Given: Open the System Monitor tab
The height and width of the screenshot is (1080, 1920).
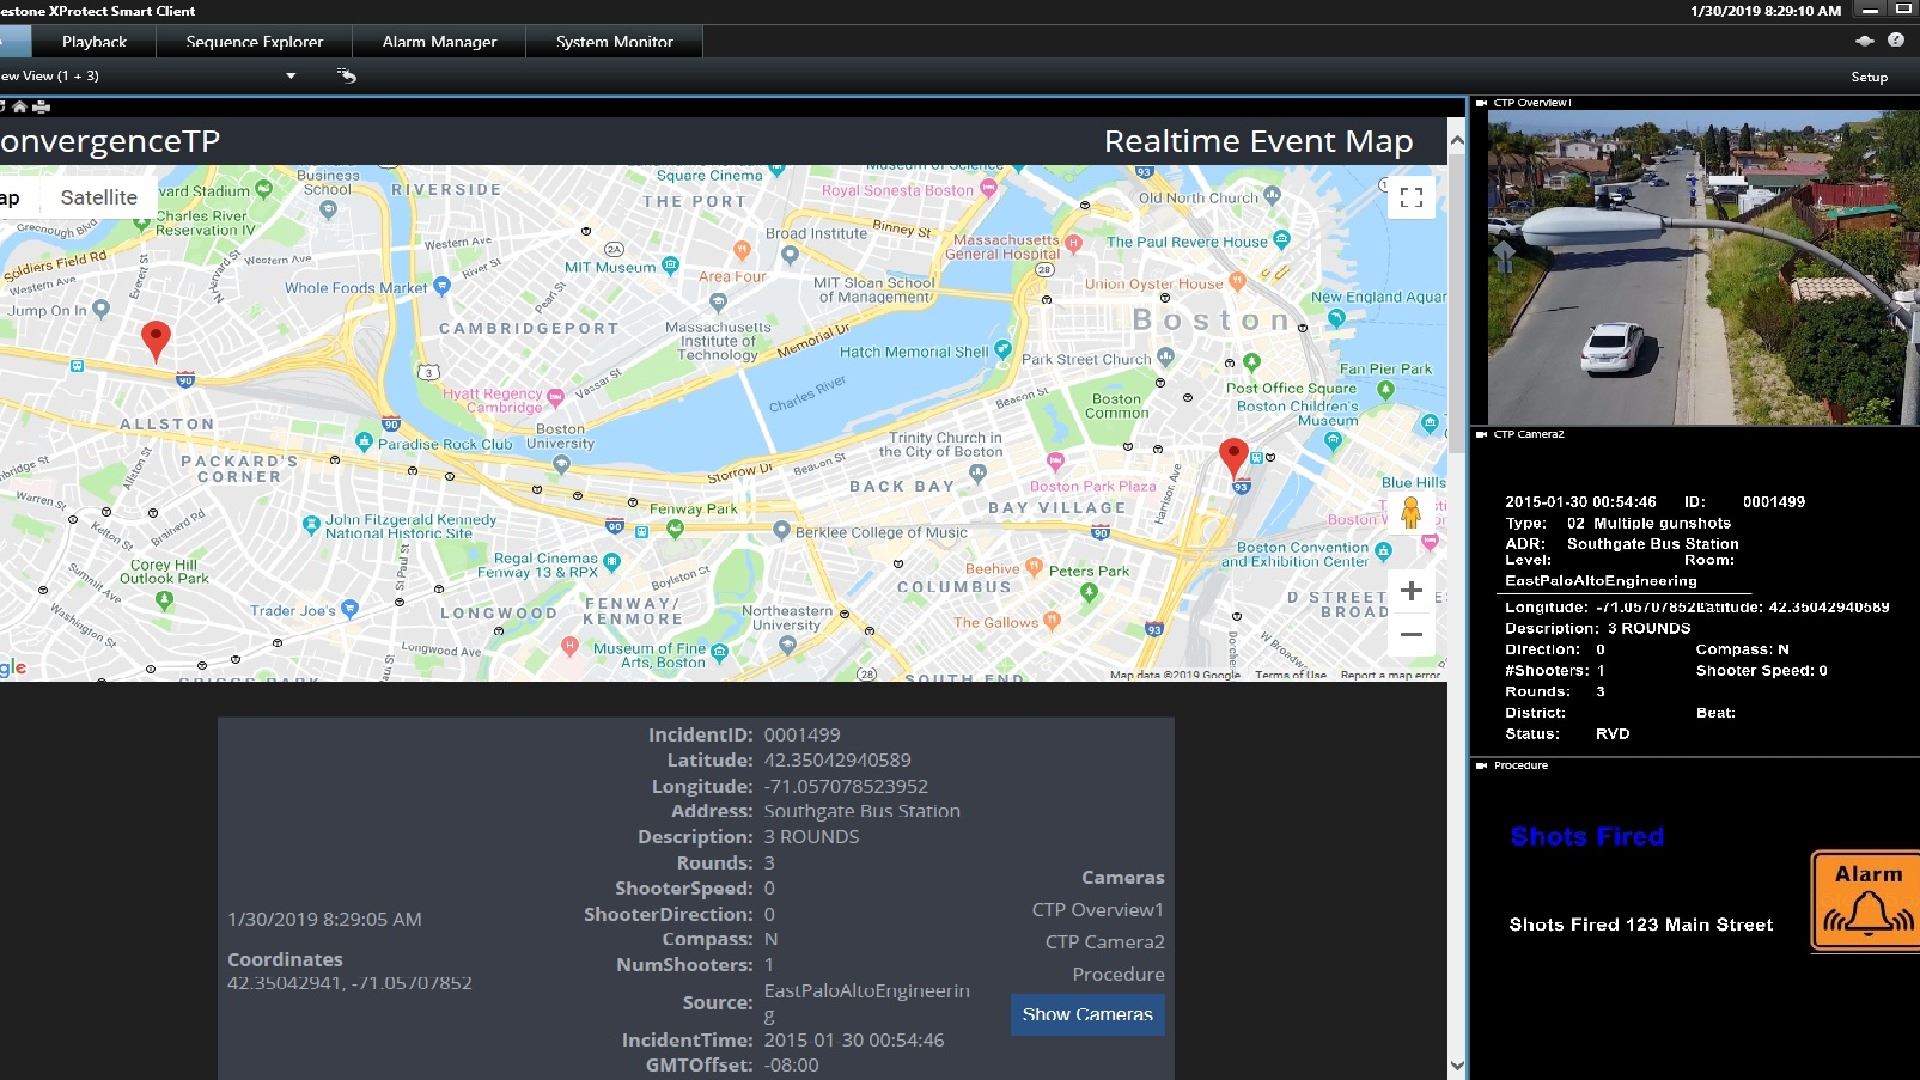Looking at the screenshot, I should pos(614,42).
